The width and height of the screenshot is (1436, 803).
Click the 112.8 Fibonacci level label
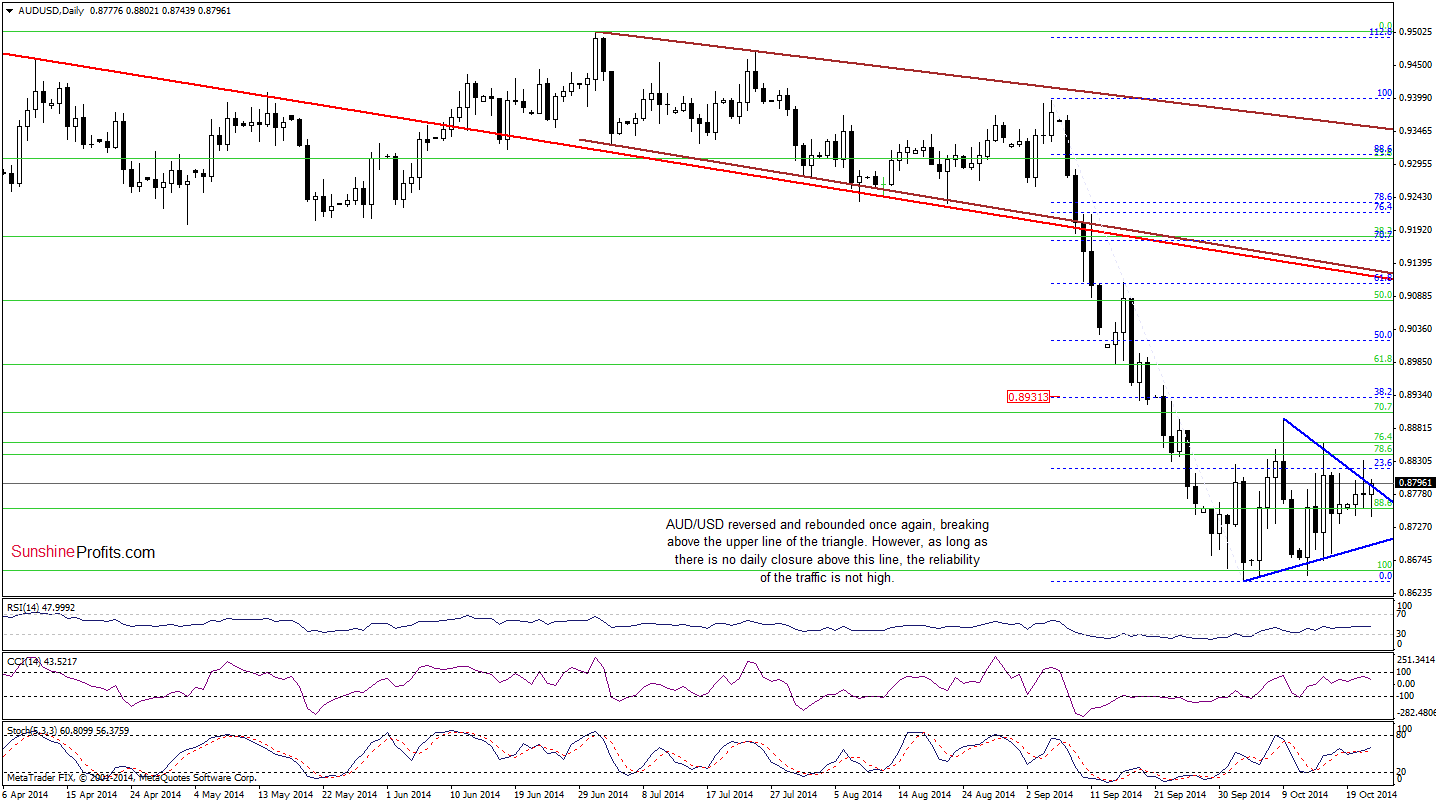click(x=1379, y=33)
